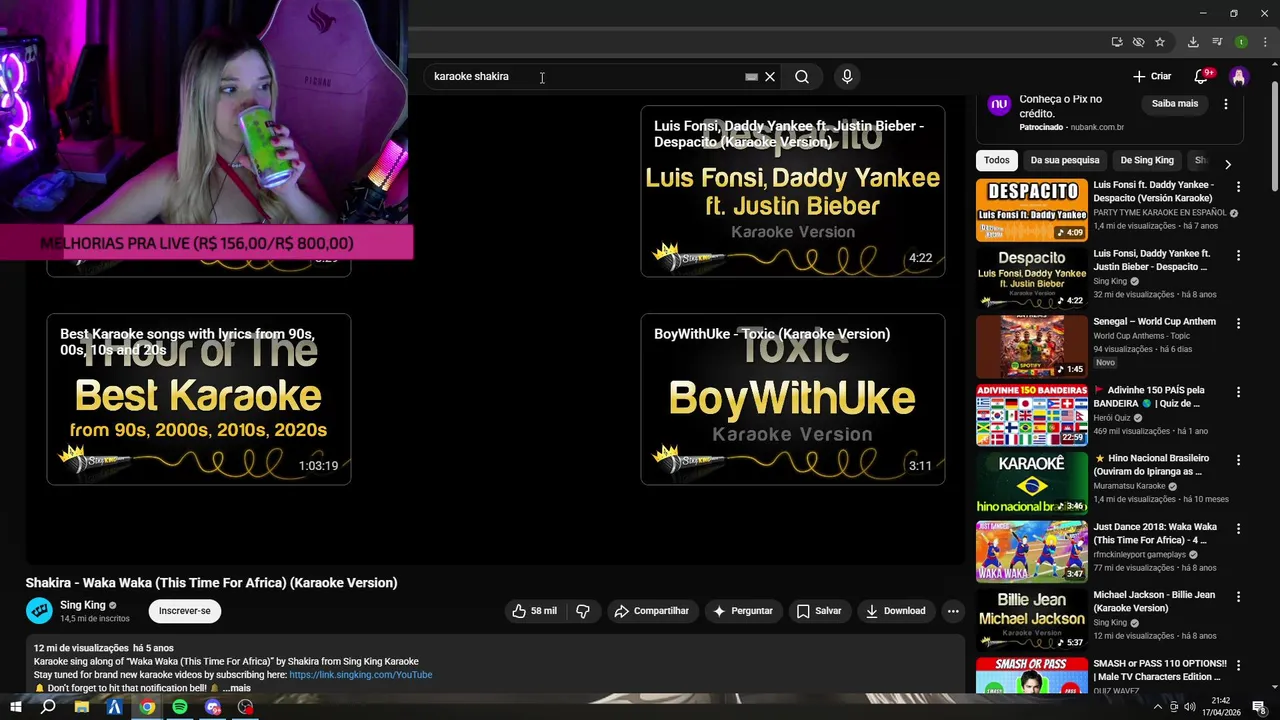
Task: Expand description with ...mais
Action: tap(237, 688)
